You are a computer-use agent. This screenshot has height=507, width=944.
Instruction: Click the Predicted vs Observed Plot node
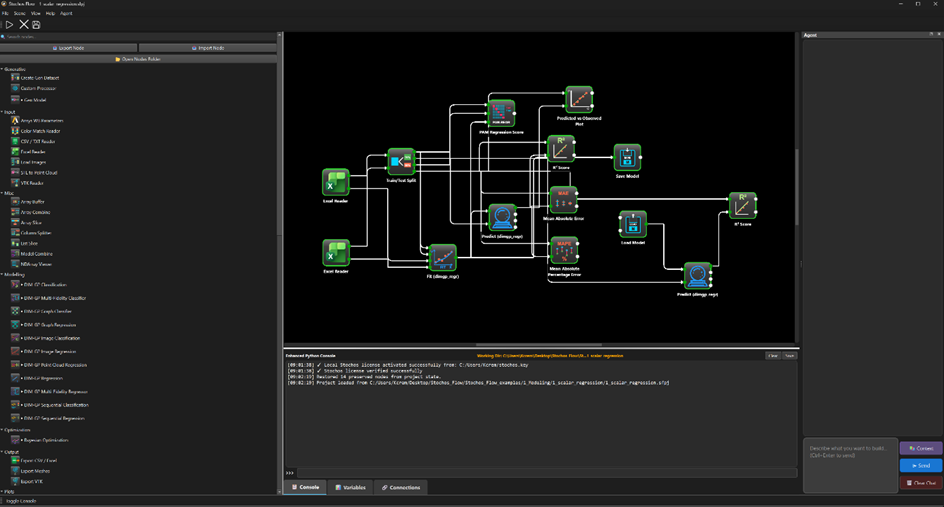tap(578, 99)
